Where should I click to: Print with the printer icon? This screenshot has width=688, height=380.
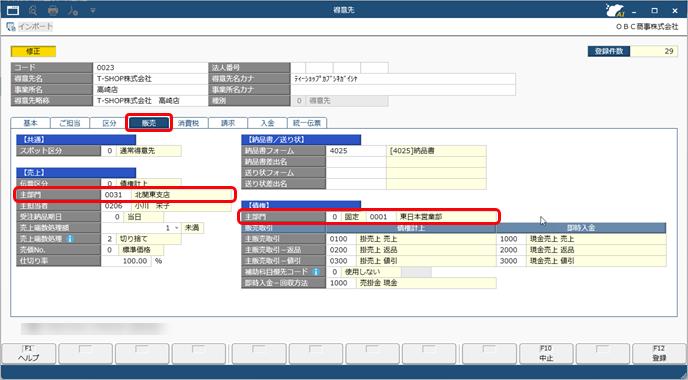tap(53, 10)
